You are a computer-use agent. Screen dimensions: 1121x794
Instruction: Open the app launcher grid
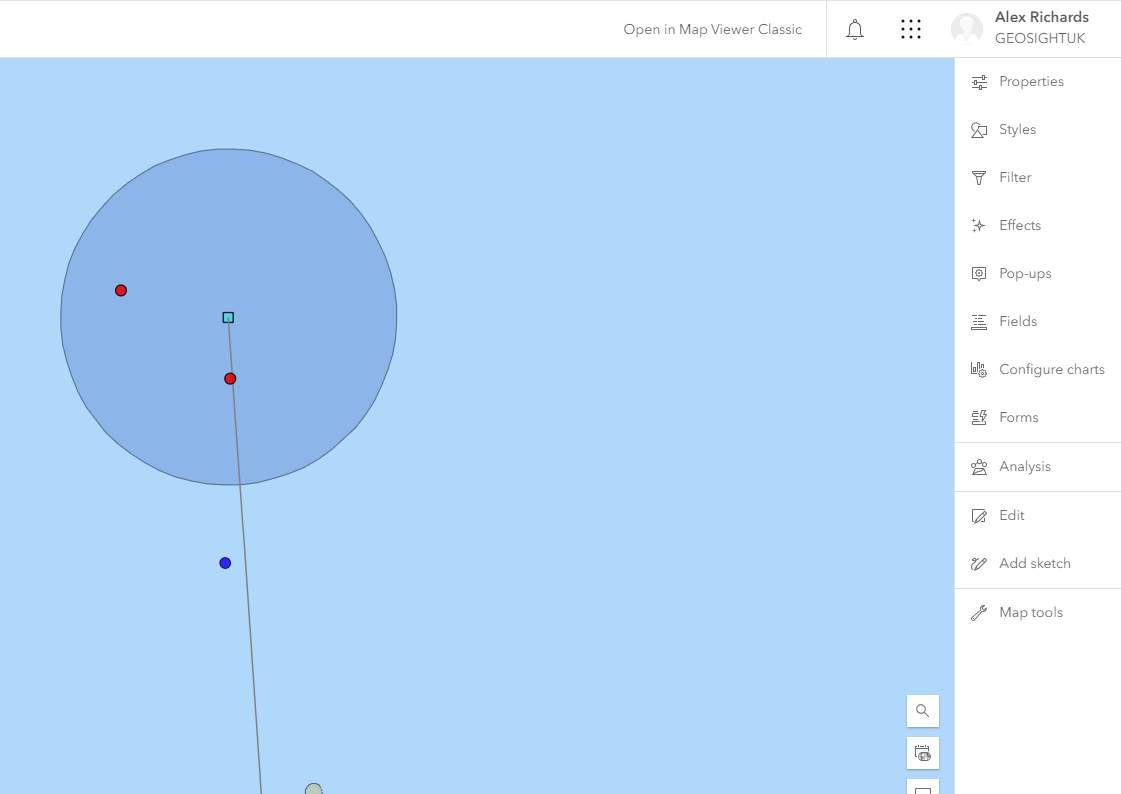[911, 29]
